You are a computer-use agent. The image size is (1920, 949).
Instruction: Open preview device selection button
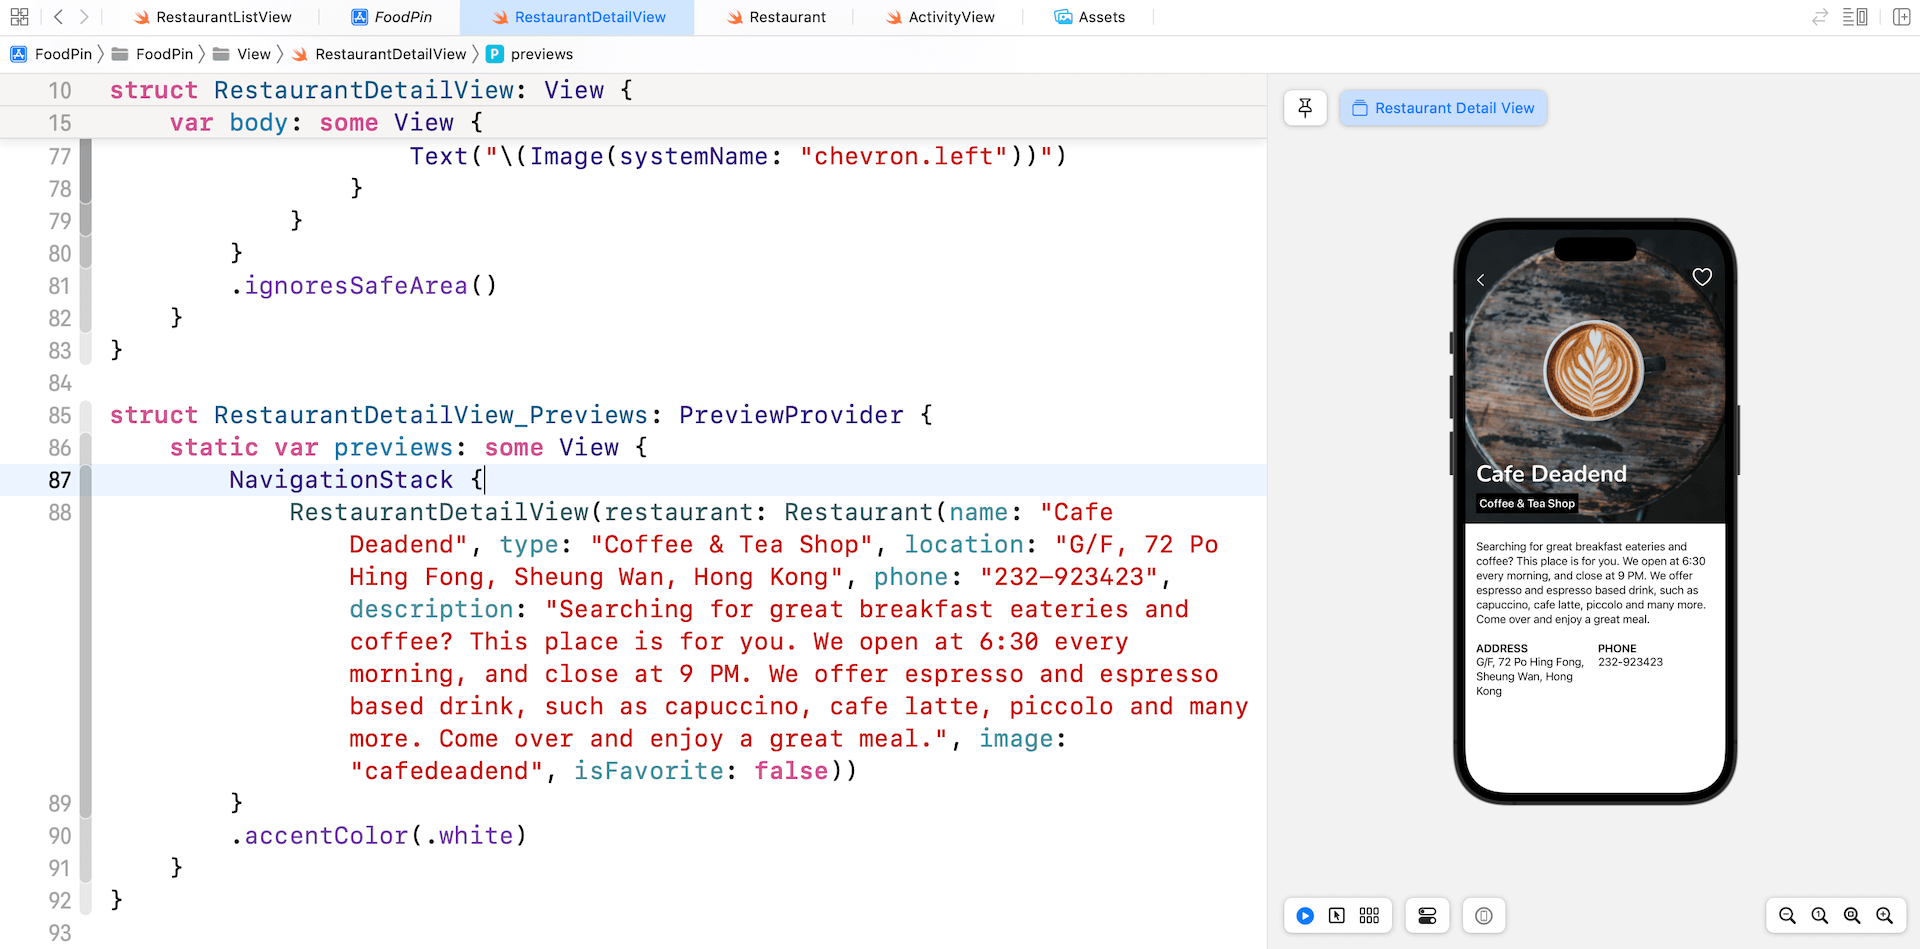[1484, 916]
